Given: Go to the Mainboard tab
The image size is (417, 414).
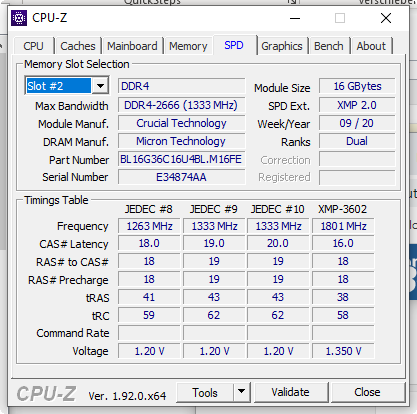Looking at the screenshot, I should pyautogui.click(x=132, y=46).
